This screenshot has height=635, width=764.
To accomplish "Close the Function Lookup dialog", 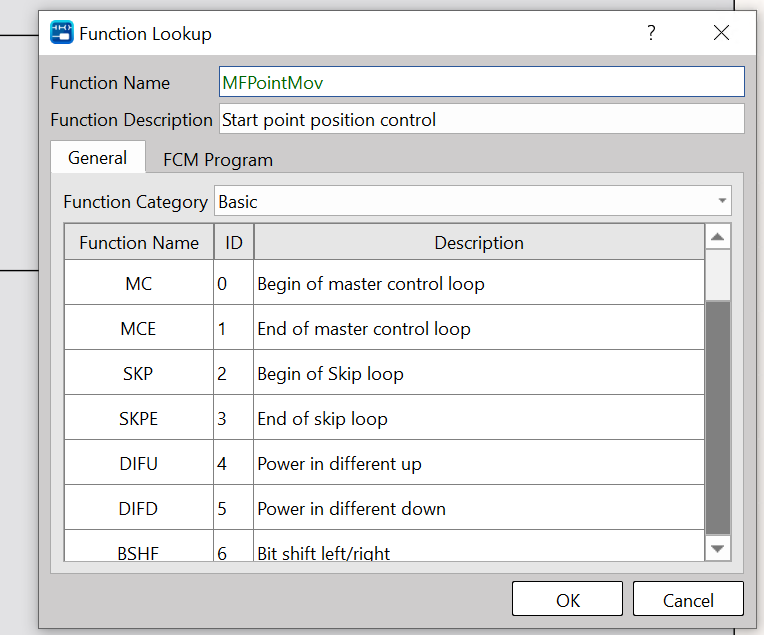I will [x=721, y=33].
